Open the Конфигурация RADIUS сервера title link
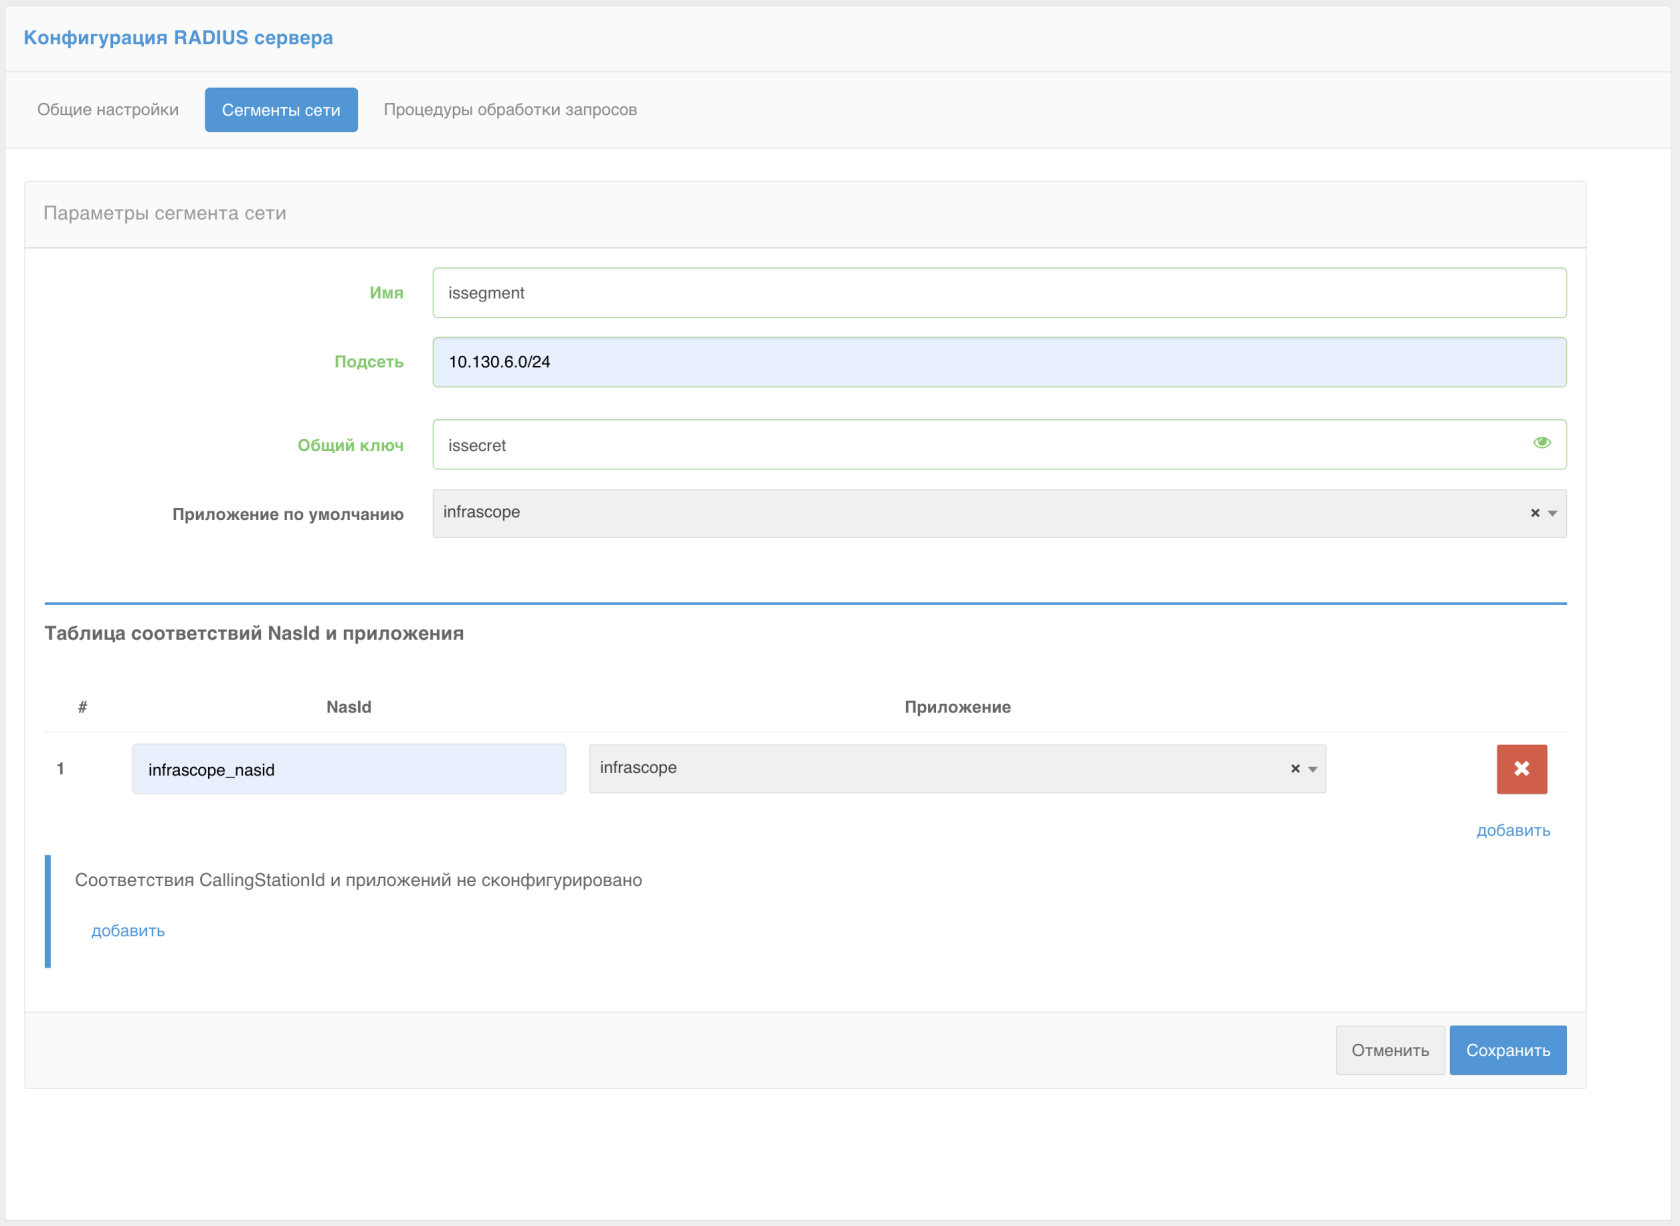 click(178, 38)
